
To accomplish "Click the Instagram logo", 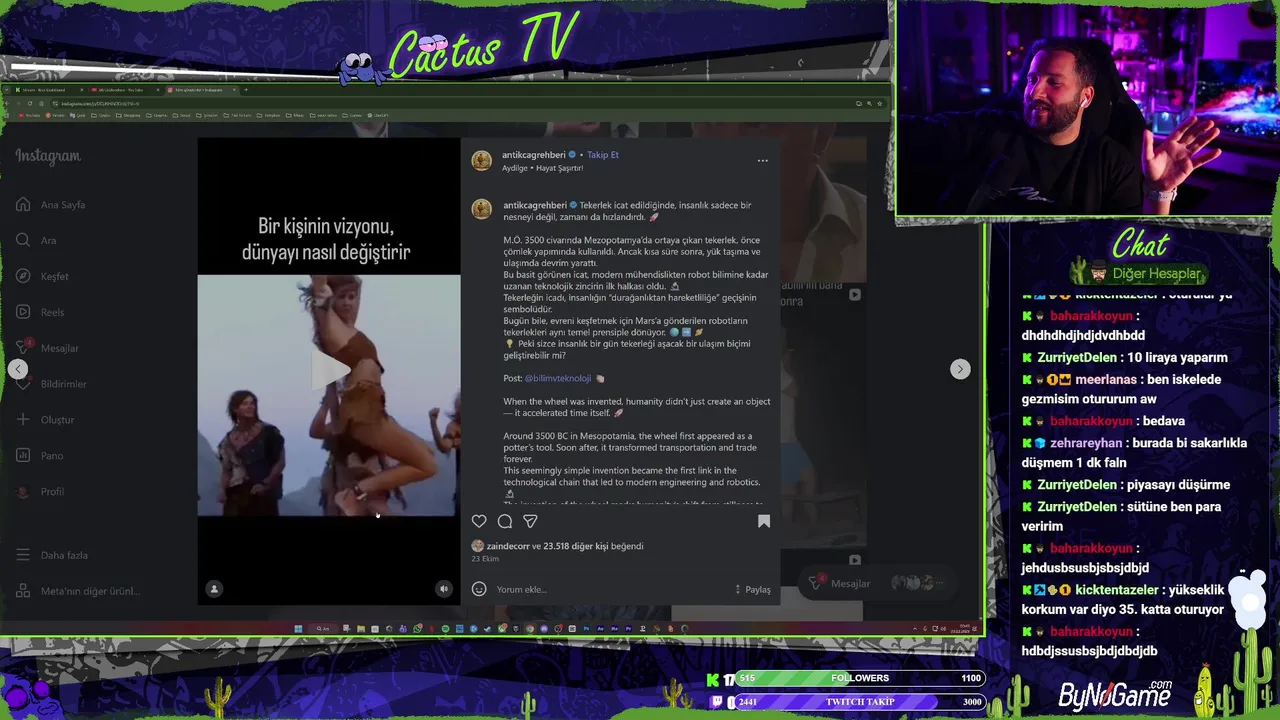I will click(48, 156).
